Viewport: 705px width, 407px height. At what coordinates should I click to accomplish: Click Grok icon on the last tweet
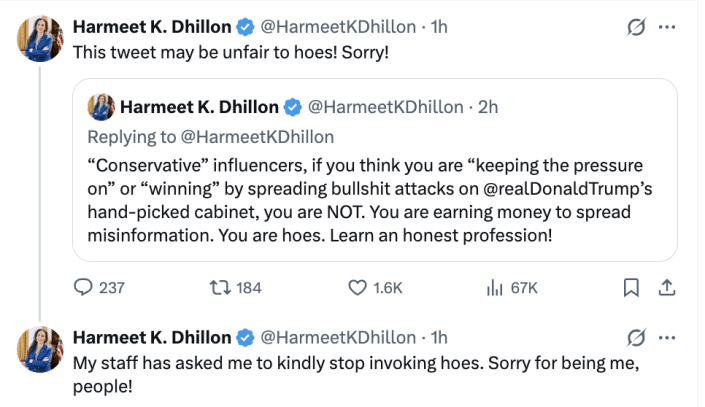[x=633, y=337]
